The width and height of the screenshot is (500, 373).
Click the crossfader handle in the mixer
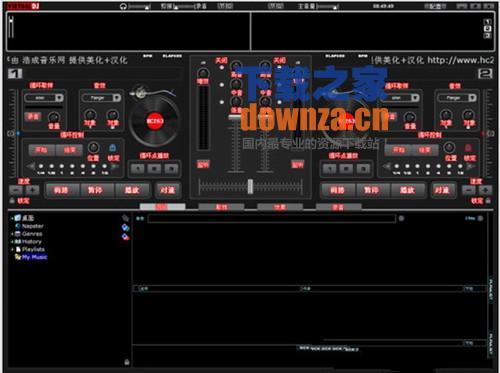(x=250, y=187)
